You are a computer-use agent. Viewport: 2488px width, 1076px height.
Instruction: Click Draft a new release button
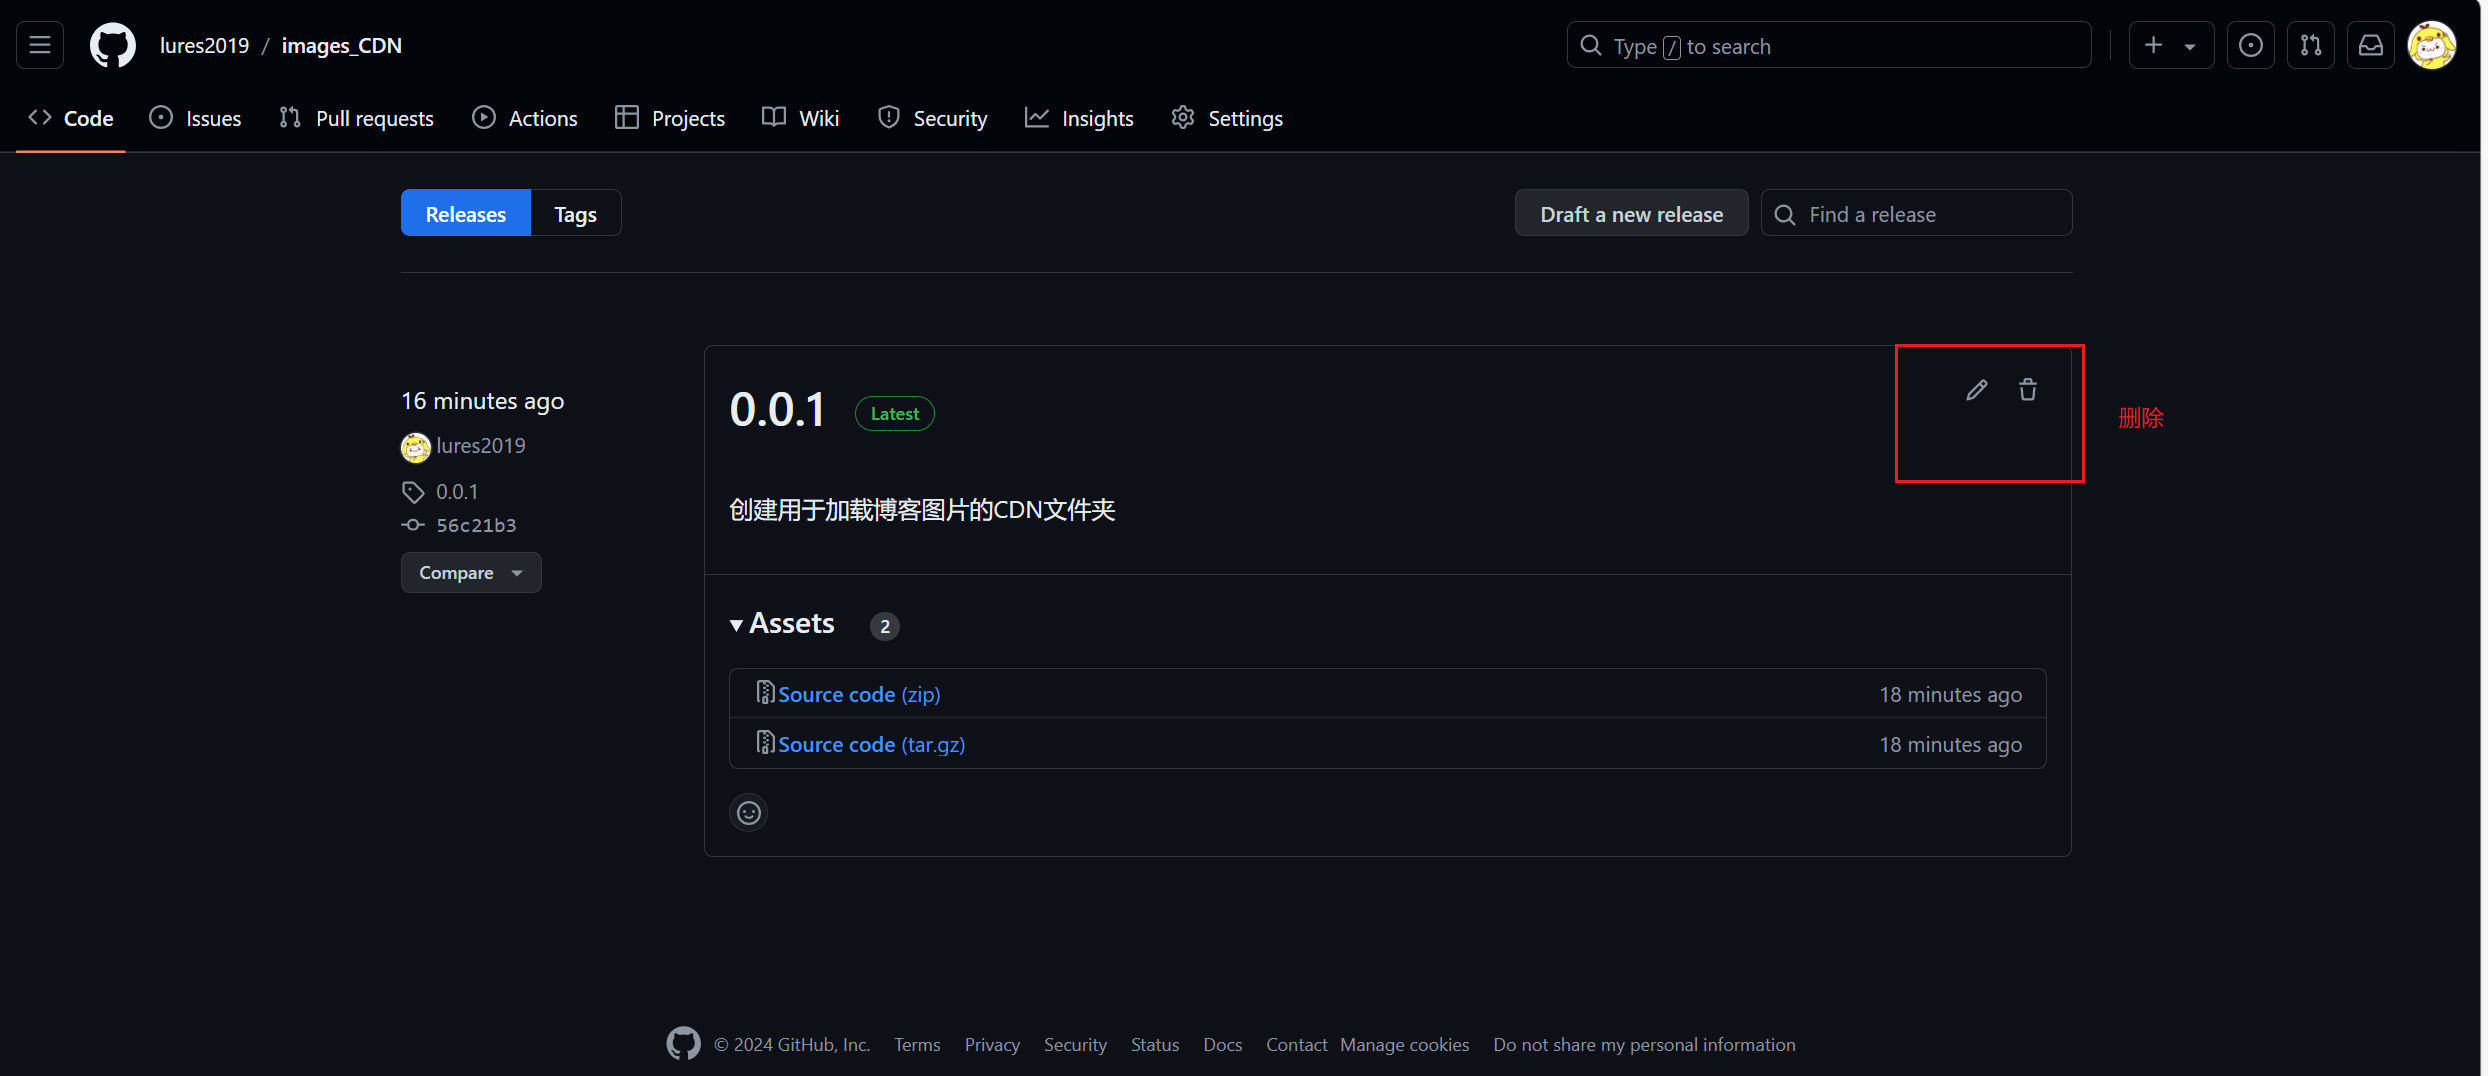pyautogui.click(x=1632, y=213)
